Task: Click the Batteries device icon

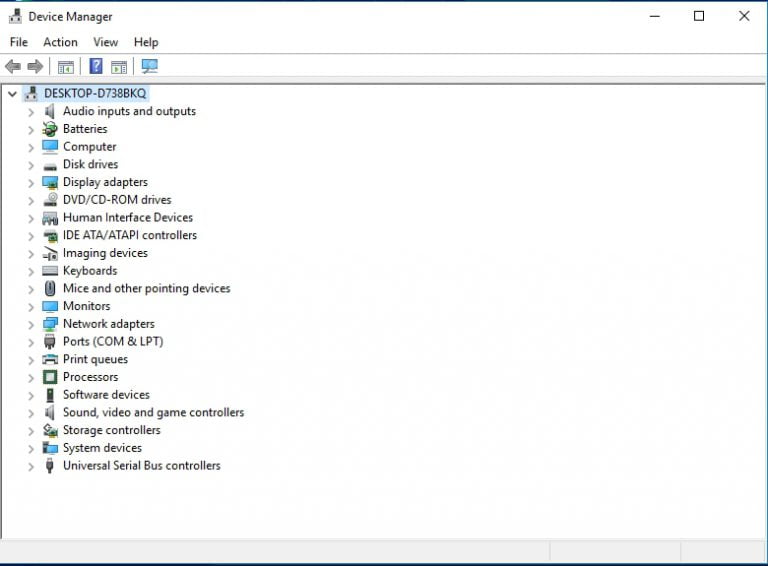Action: point(50,129)
